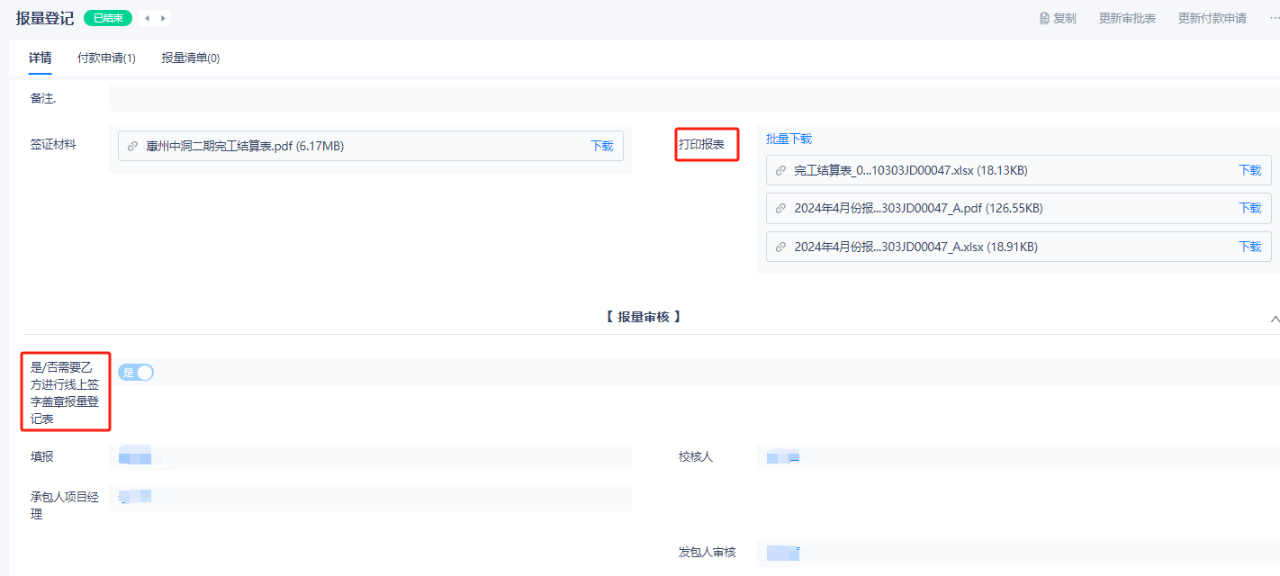Download the 2024年4月份报 xlsx (18.91KB)
The width and height of the screenshot is (1280, 576).
coord(1250,246)
